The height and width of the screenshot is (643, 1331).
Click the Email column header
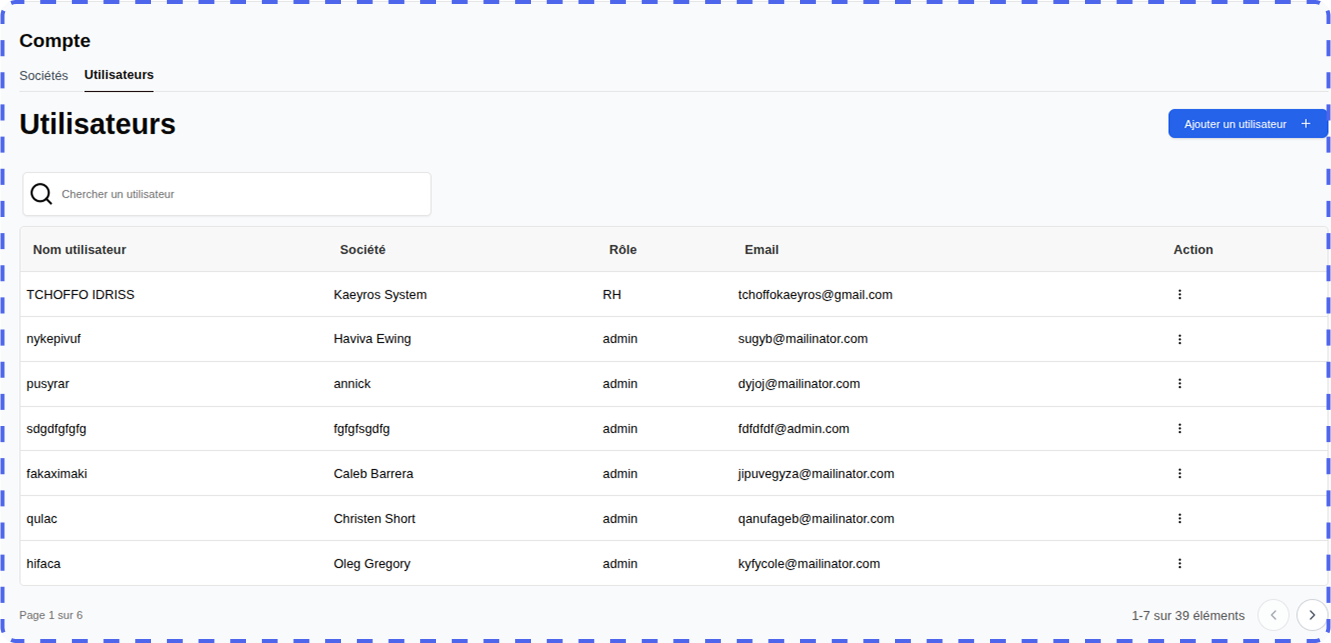click(x=761, y=250)
